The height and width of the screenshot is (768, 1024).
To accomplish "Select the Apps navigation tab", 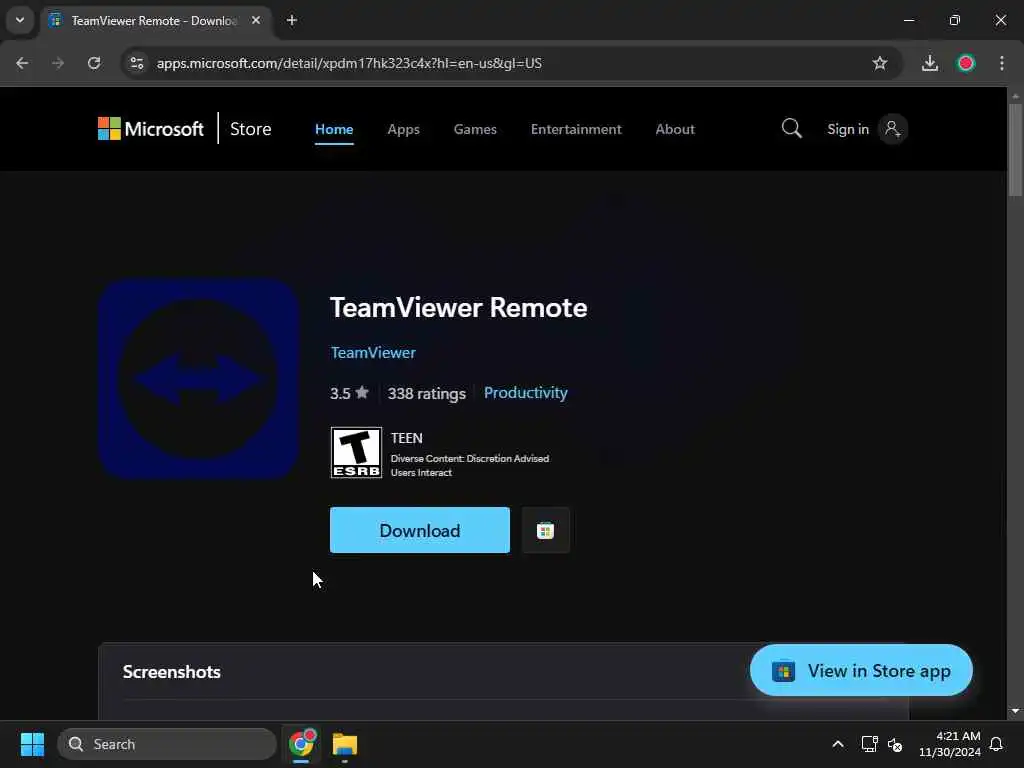I will [x=404, y=129].
